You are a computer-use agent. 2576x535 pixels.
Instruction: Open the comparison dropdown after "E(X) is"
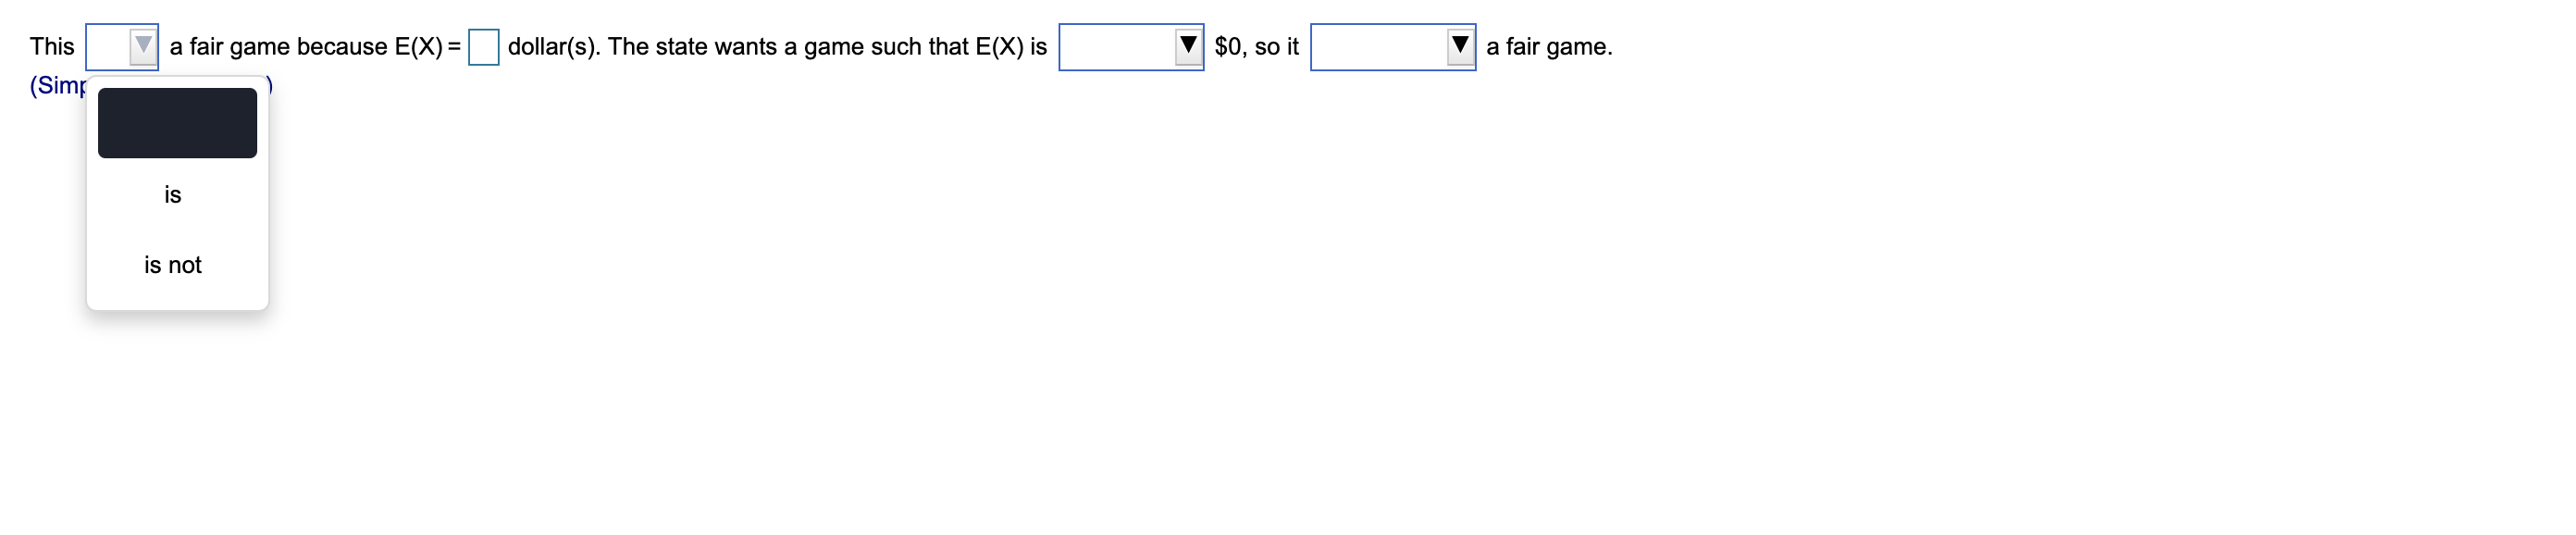click(x=1131, y=47)
